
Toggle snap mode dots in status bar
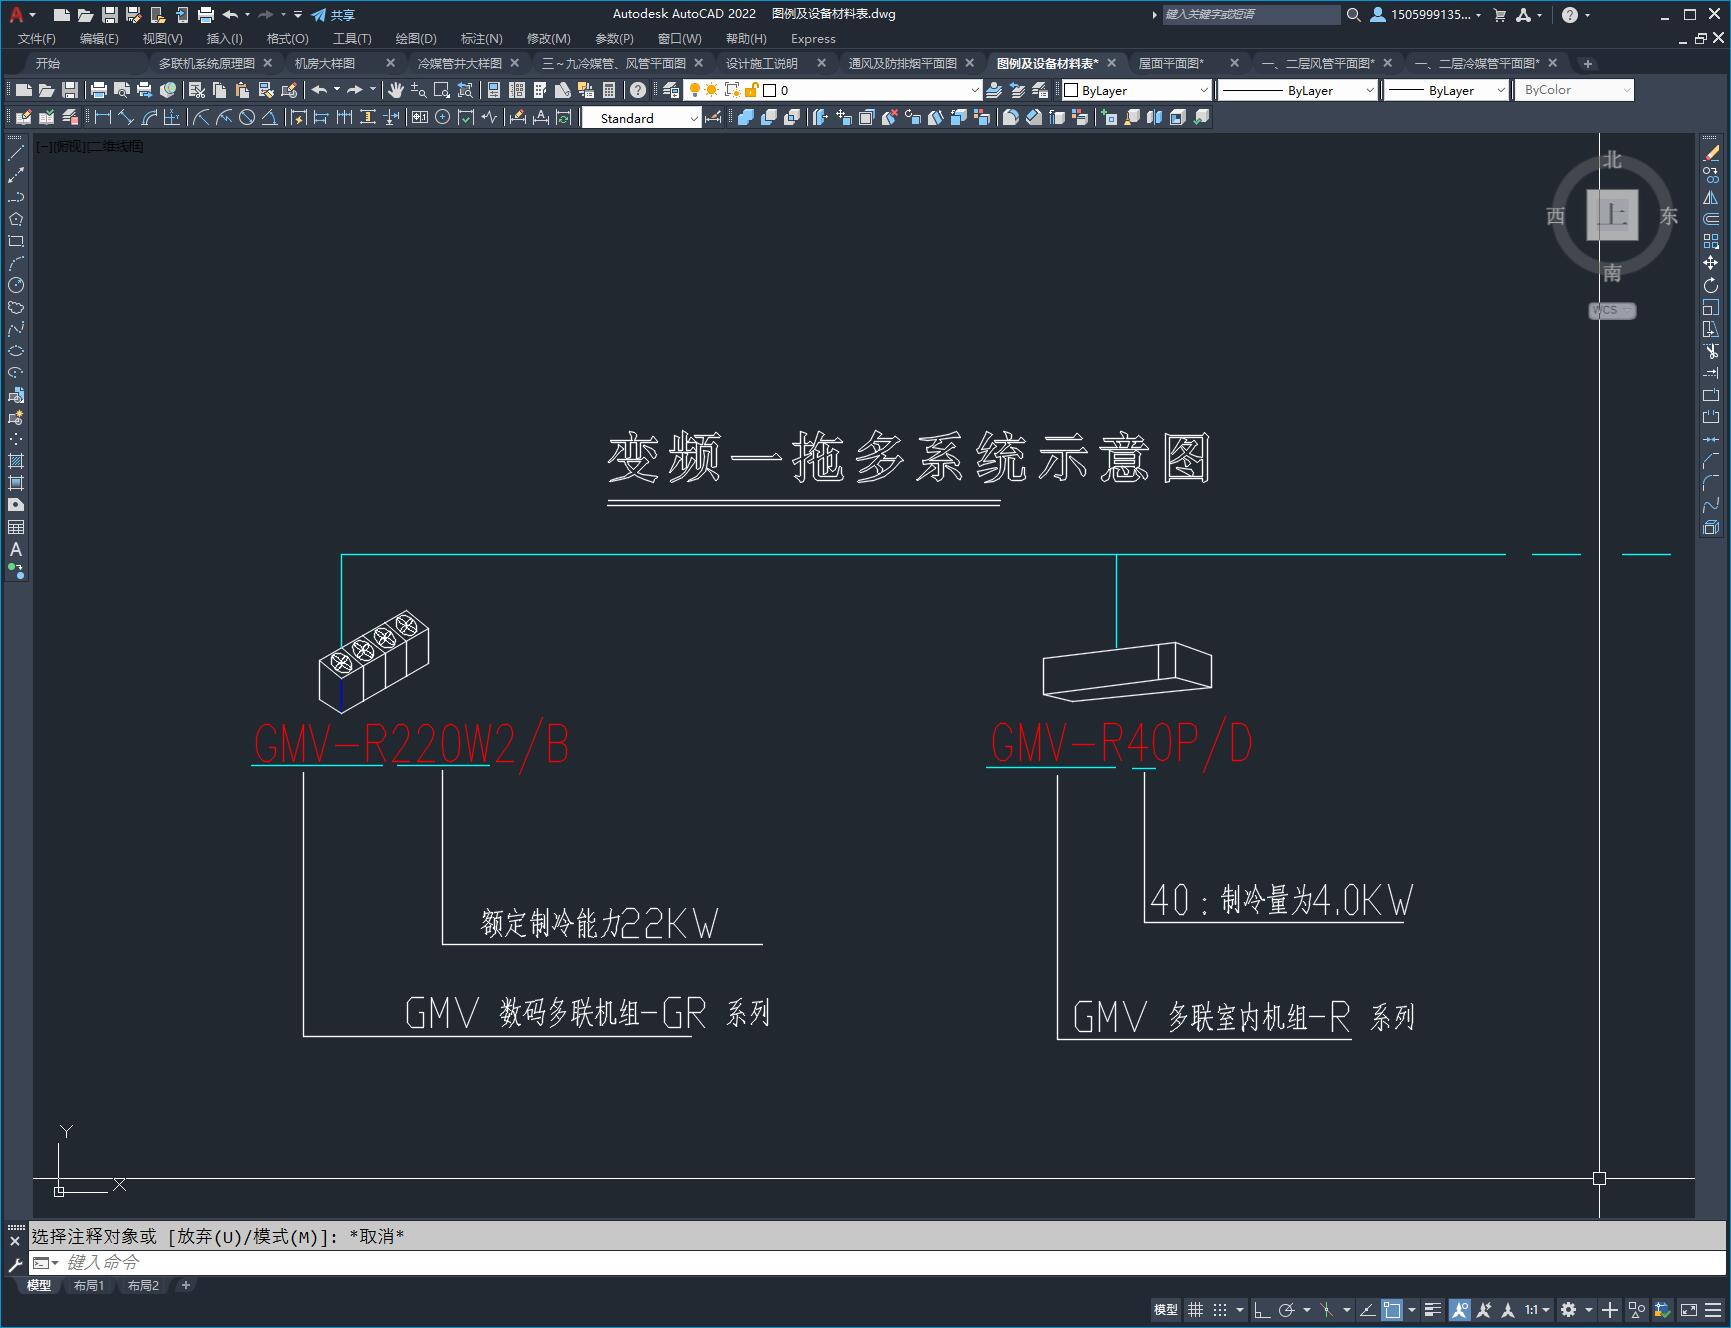click(1220, 1309)
